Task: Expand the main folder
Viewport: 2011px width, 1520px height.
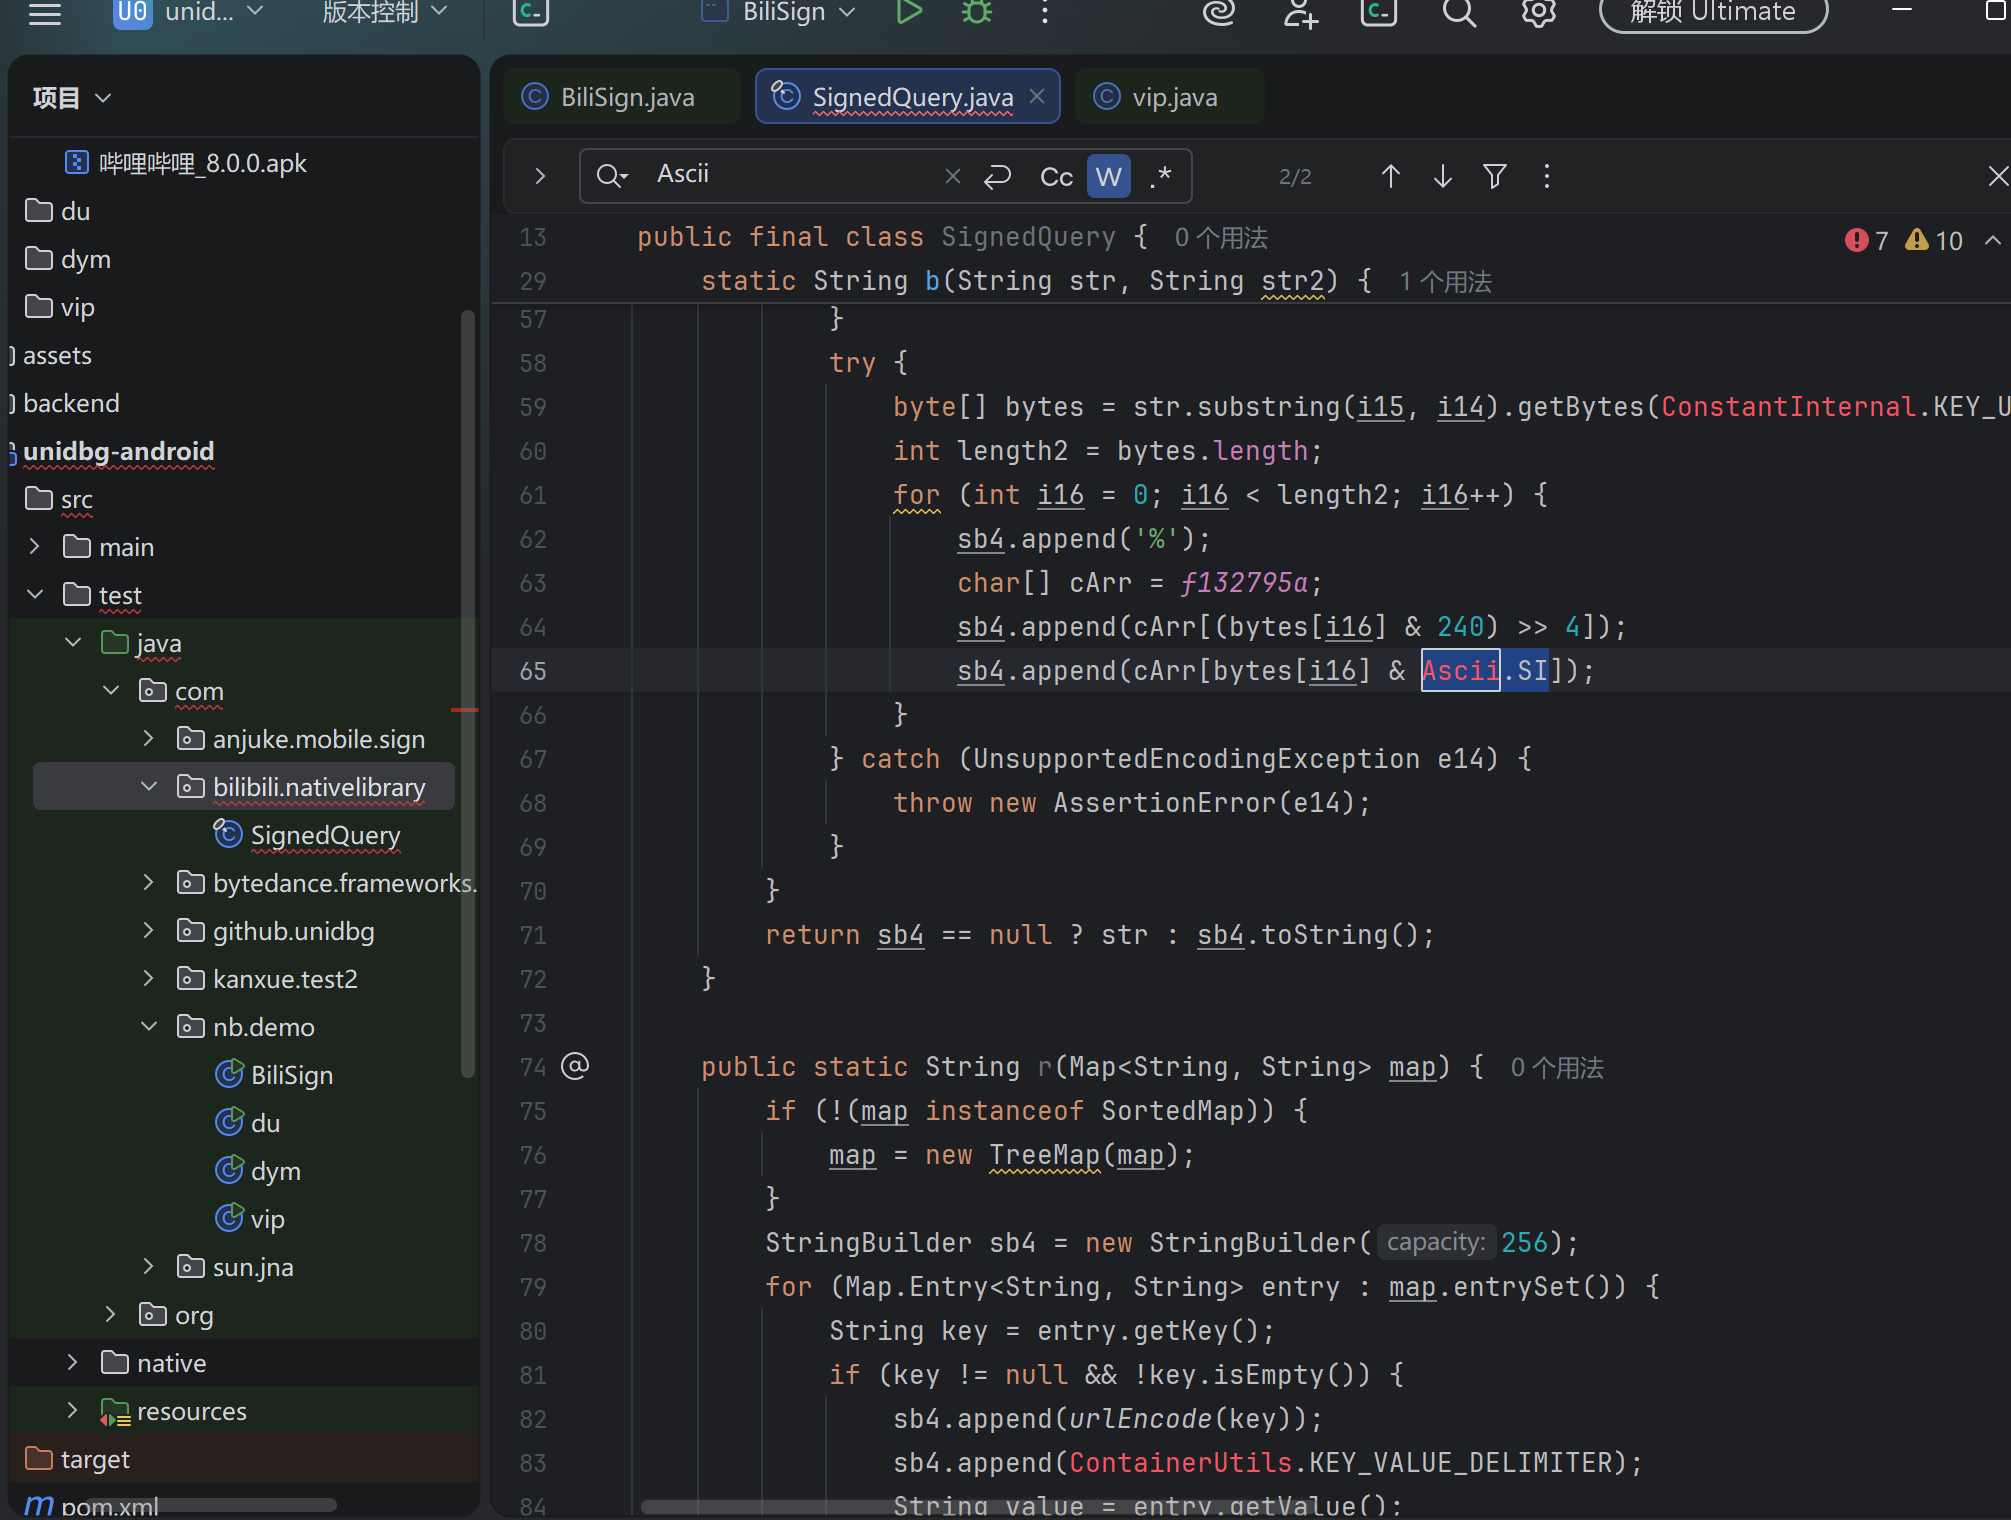Action: (x=35, y=547)
